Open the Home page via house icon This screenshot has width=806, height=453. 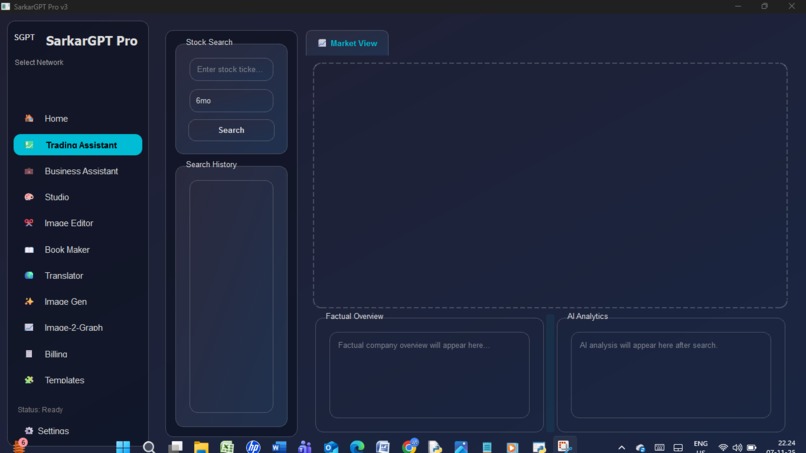pyautogui.click(x=29, y=118)
